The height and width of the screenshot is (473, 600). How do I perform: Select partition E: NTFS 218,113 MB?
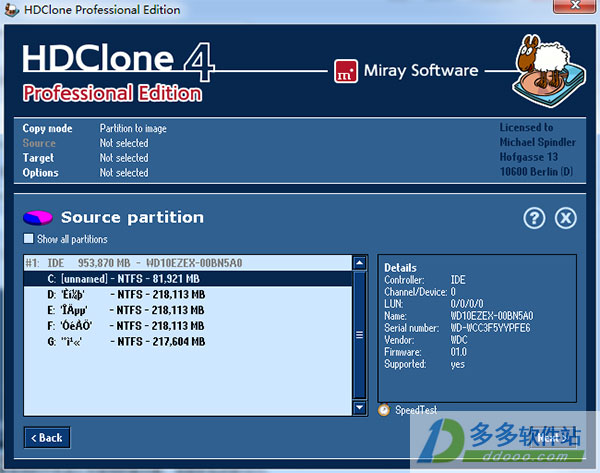(x=188, y=310)
